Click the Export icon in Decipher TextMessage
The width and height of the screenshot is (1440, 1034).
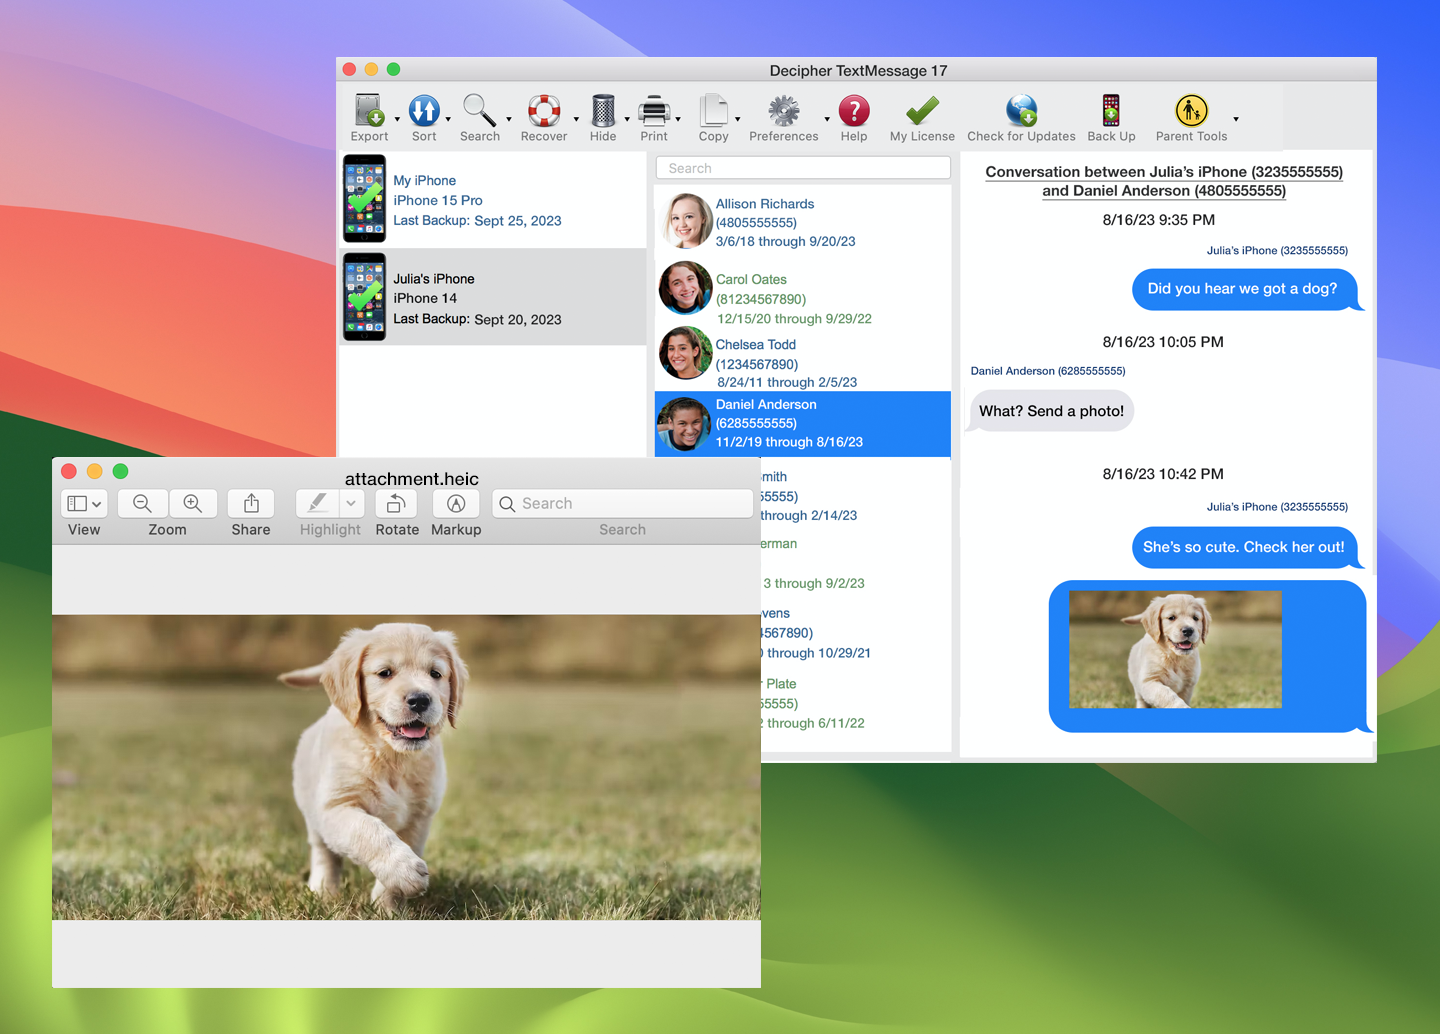coord(369,110)
